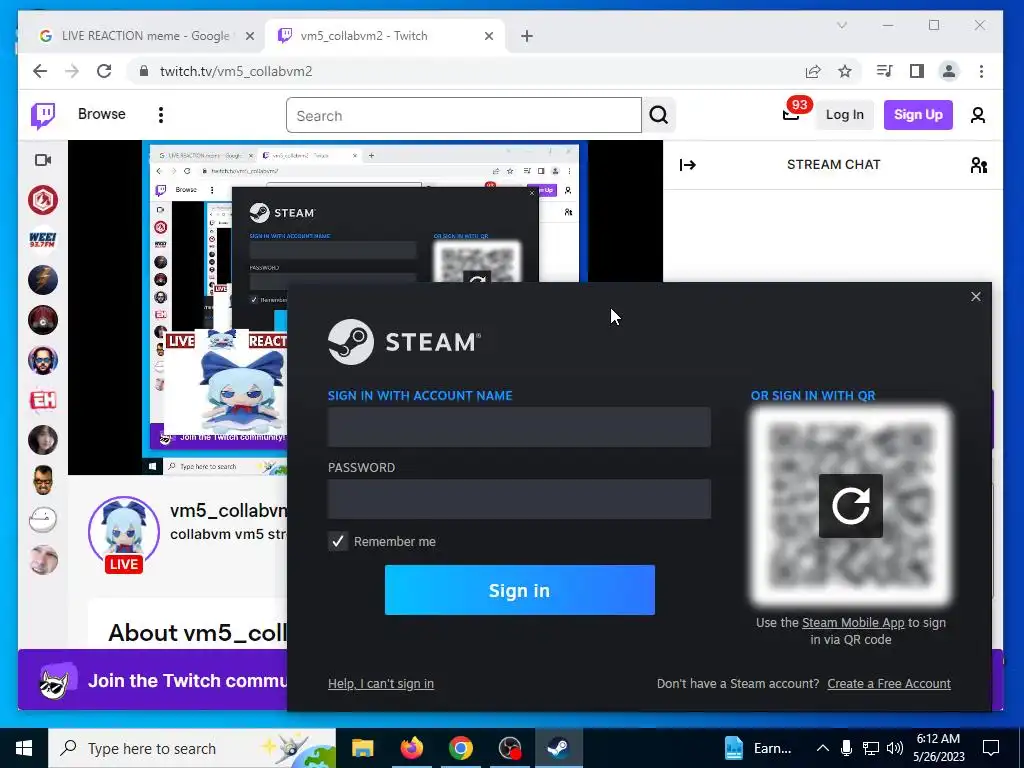Open the lightning bolt channel avatar in sidebar
The height and width of the screenshot is (768, 1024).
click(43, 280)
